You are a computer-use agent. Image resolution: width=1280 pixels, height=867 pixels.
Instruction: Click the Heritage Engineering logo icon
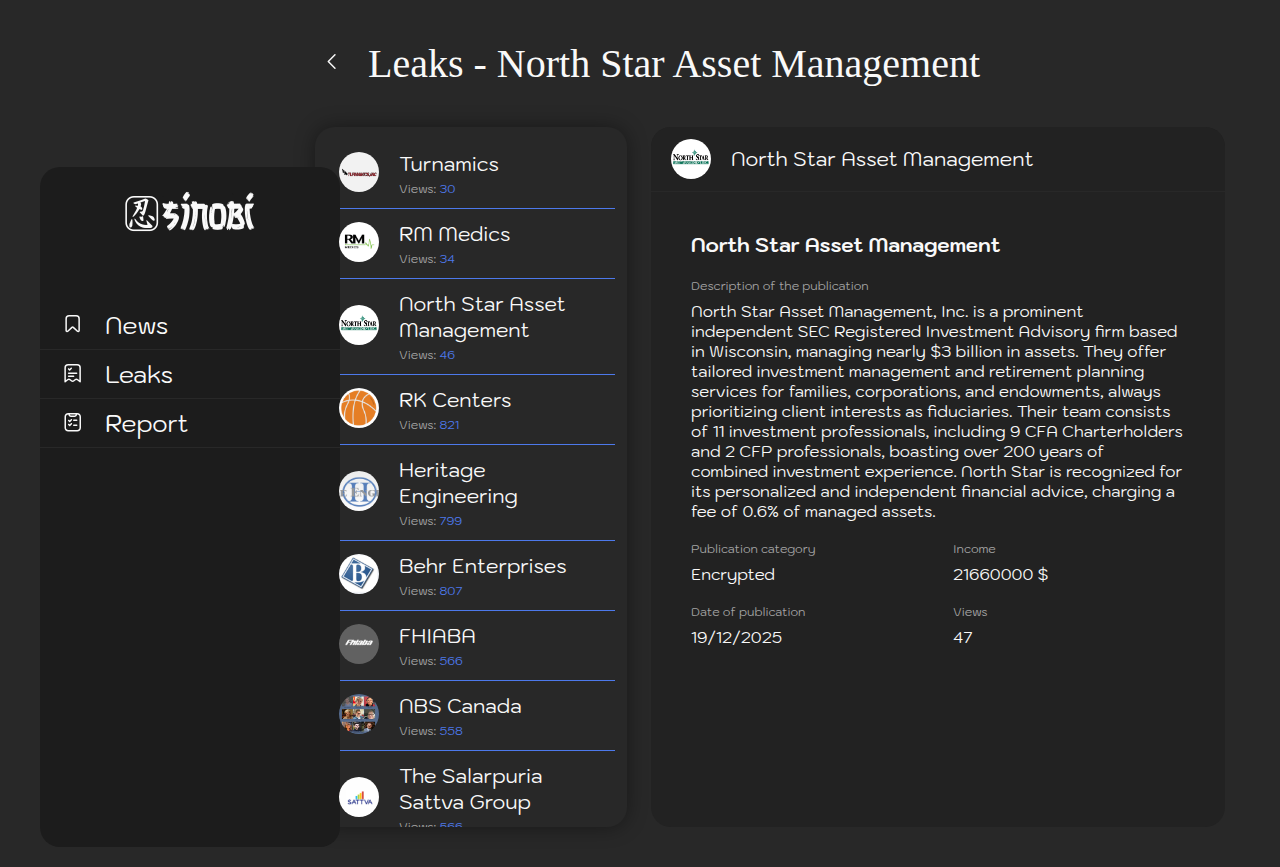pos(359,491)
